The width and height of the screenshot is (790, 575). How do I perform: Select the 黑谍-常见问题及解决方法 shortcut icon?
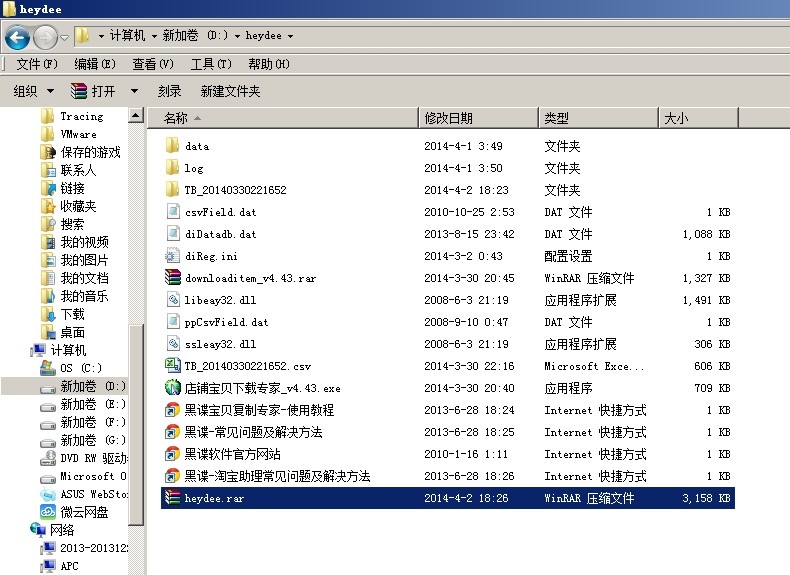[x=173, y=432]
